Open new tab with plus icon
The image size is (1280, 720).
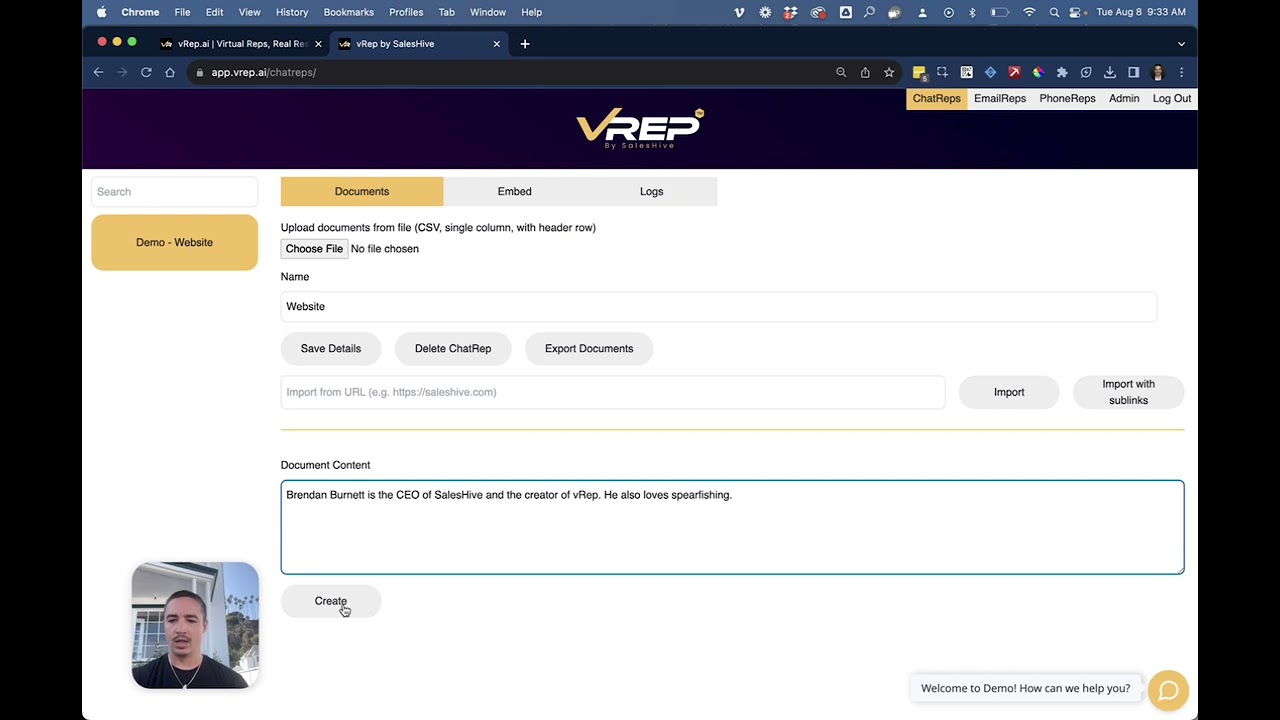coord(525,44)
